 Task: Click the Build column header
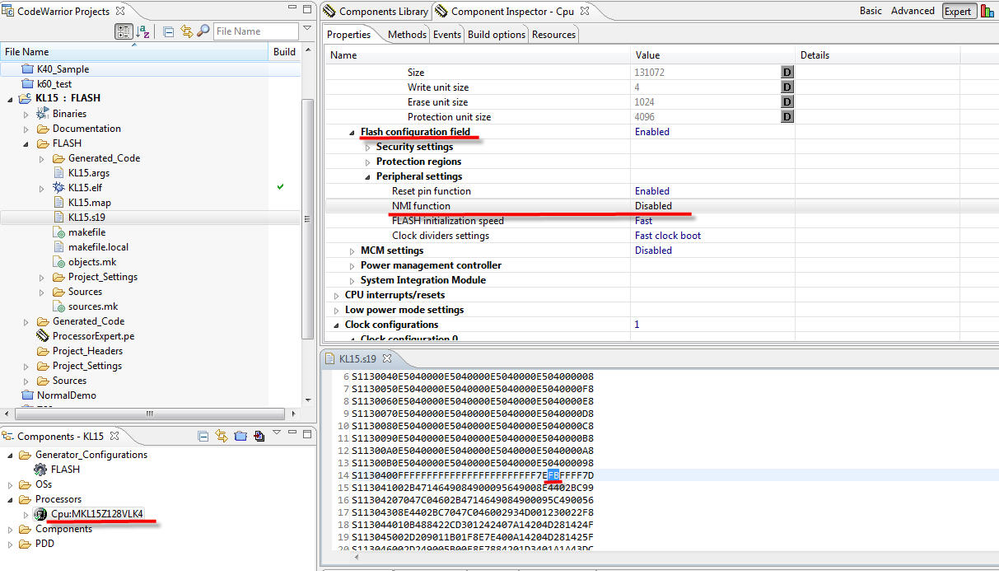click(x=284, y=52)
